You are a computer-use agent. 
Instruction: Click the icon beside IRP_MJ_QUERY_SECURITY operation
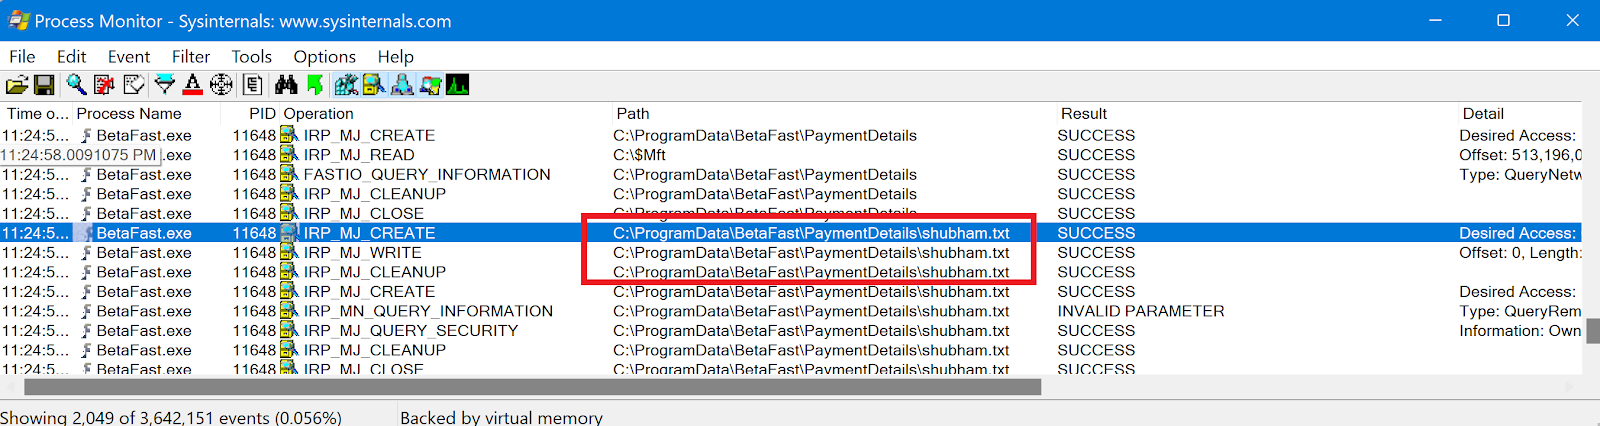click(289, 331)
